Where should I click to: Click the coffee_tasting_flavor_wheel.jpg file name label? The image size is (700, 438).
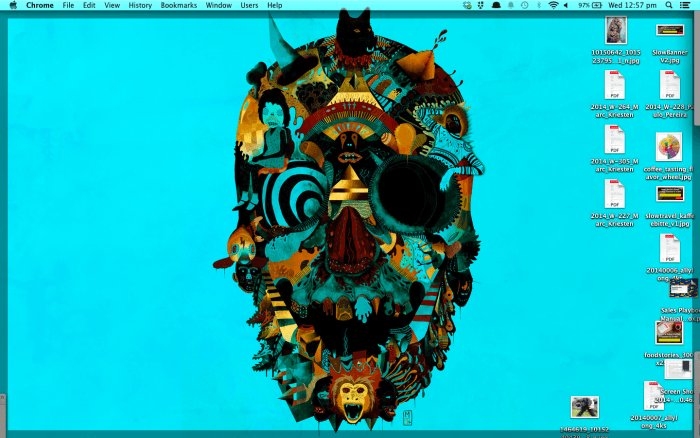(669, 173)
